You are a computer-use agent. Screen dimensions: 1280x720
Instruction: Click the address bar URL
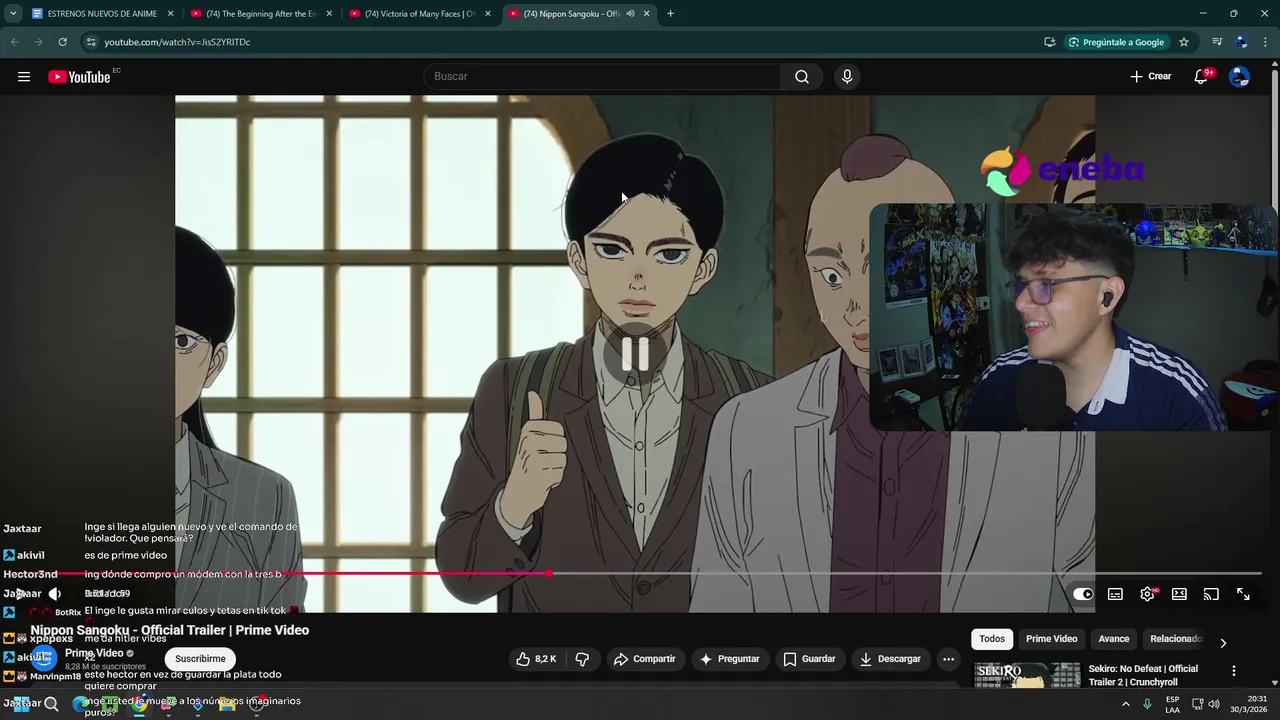pos(177,42)
